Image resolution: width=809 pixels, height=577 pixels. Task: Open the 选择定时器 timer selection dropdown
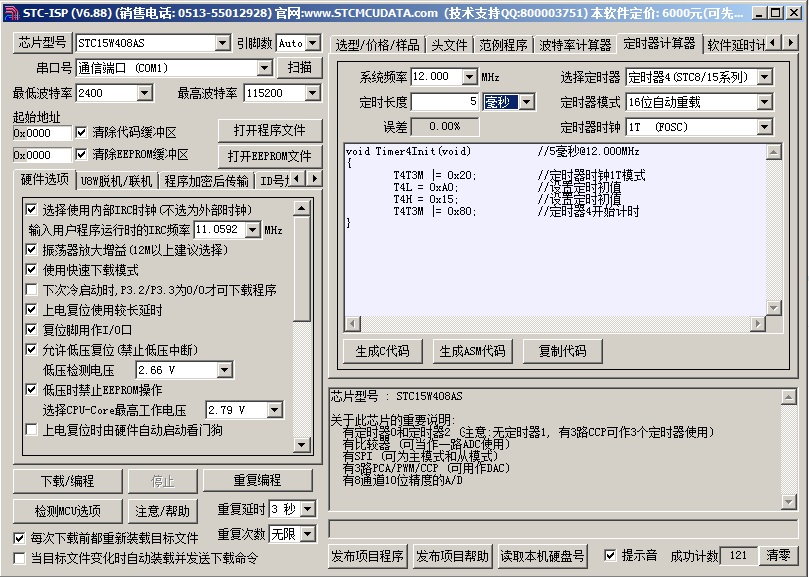pos(765,77)
